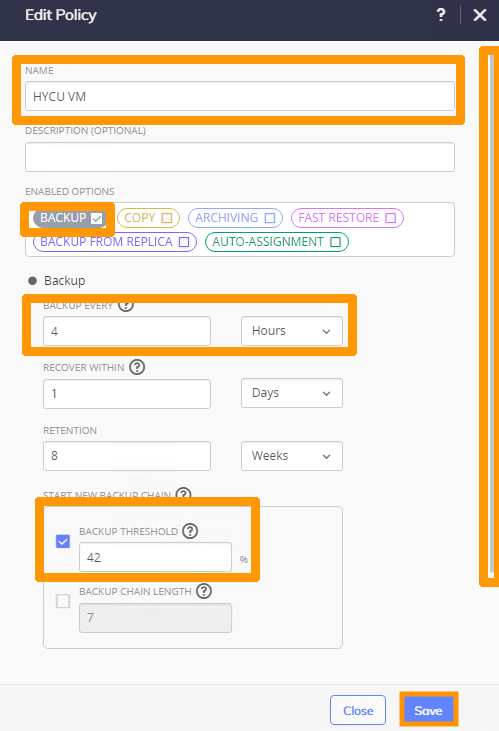Click the Backup Every help icon
The height and width of the screenshot is (731, 499).
coord(126,305)
